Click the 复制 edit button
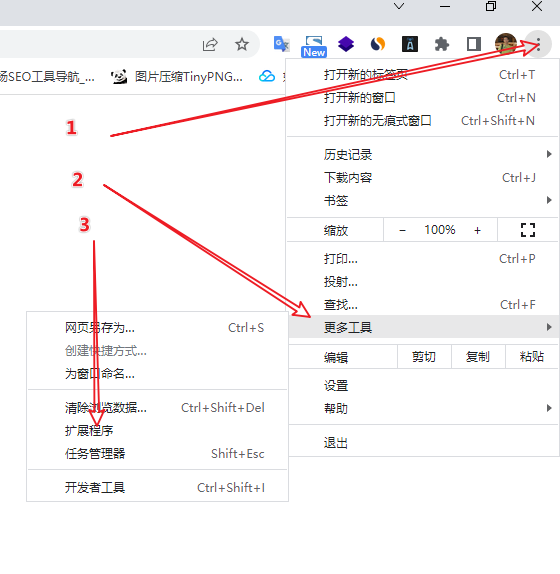This screenshot has width=560, height=574. 478,357
